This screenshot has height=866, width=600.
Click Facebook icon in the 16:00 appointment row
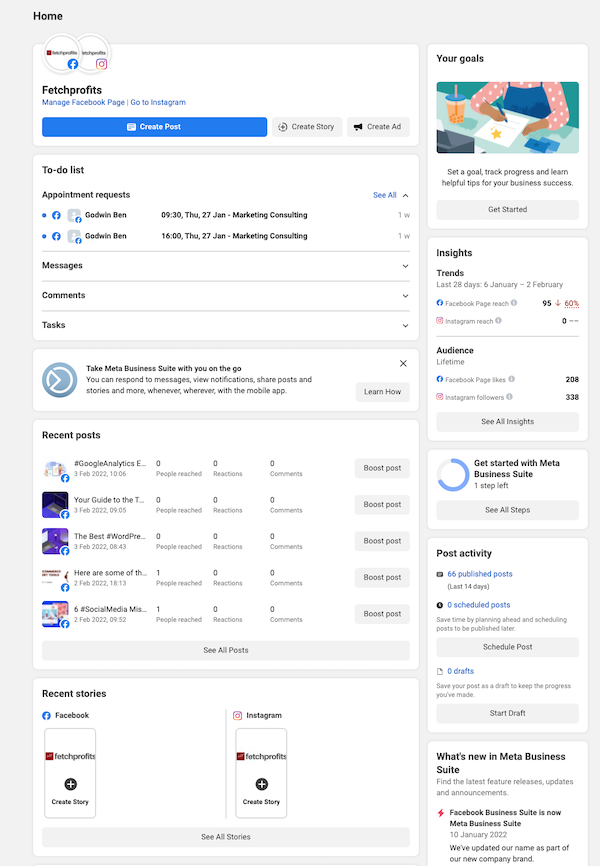[x=56, y=236]
